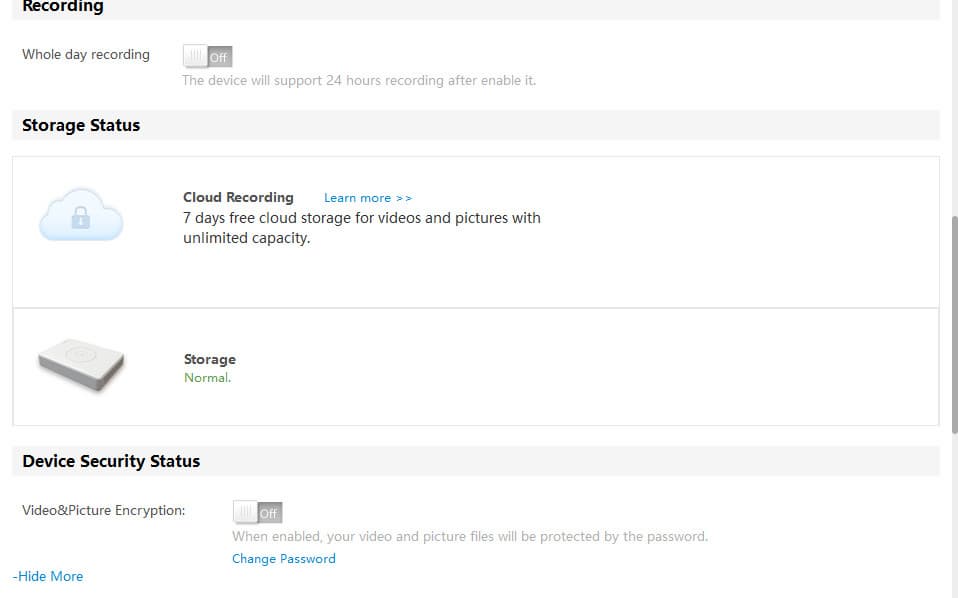Click the Change Password link
958x598 pixels.
pos(284,559)
